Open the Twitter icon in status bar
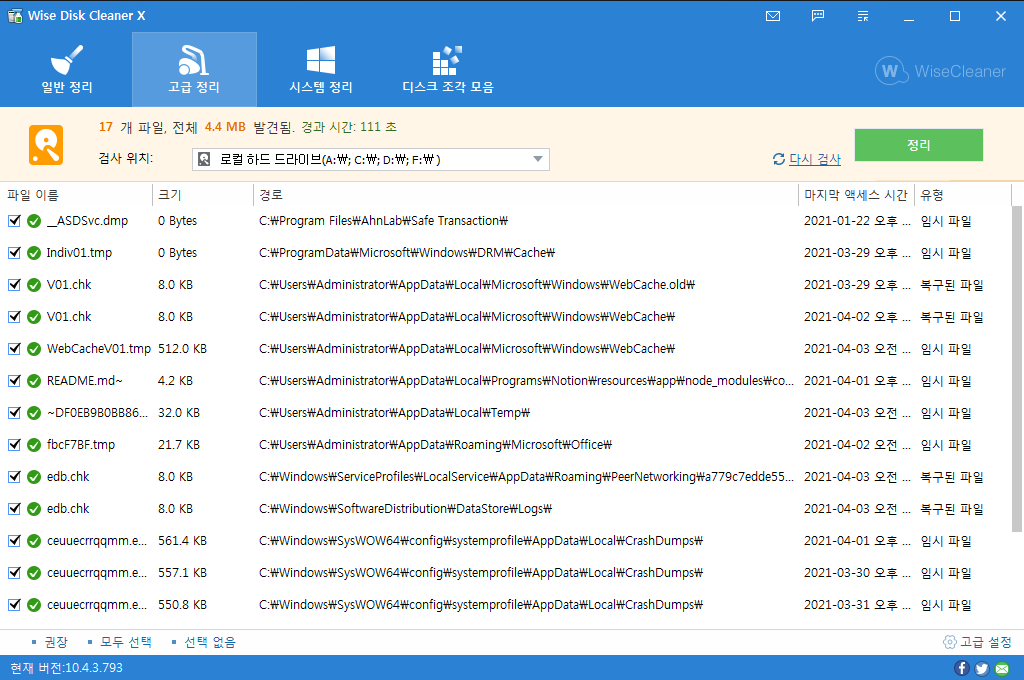1024x680 pixels. pos(982,668)
